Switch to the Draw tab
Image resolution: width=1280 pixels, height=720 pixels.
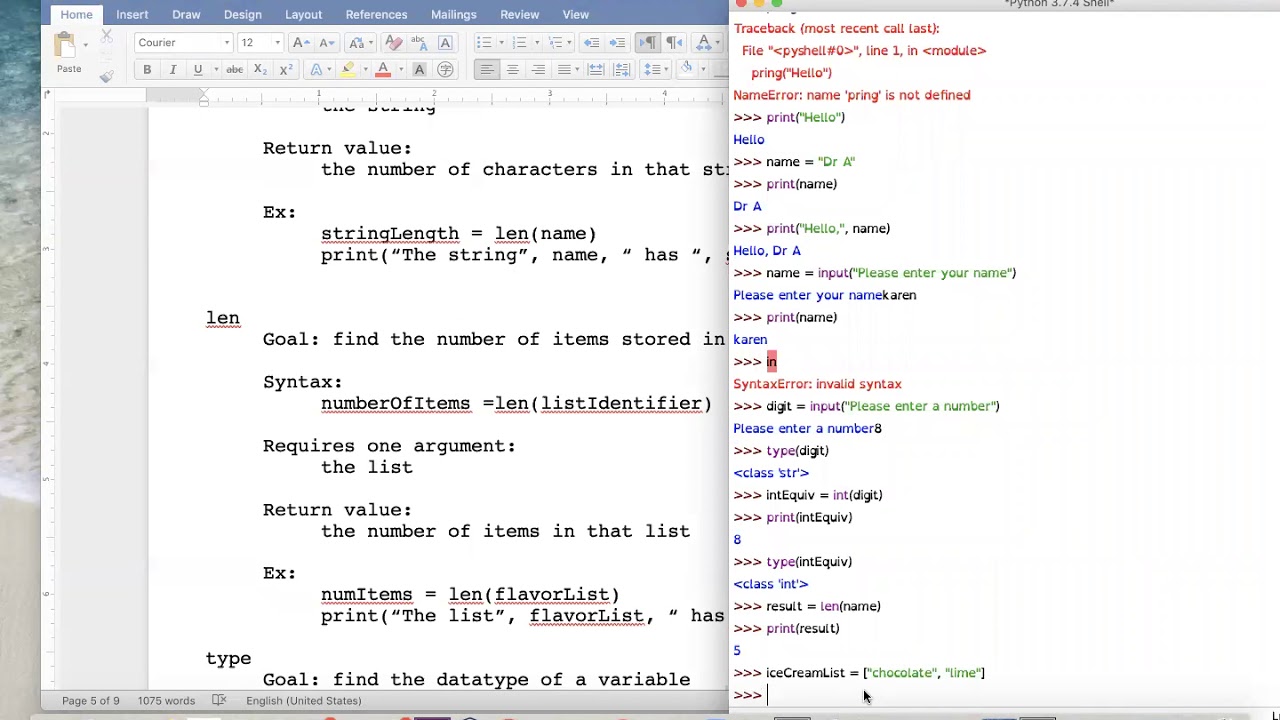coord(186,14)
